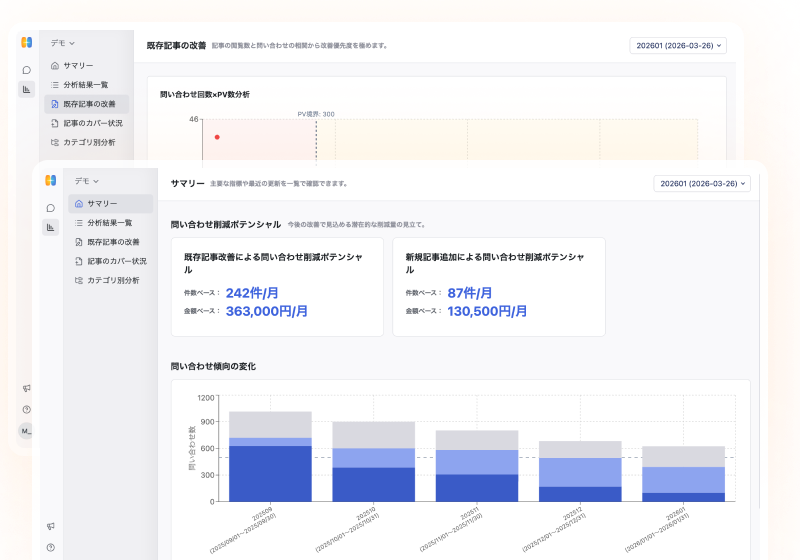The image size is (800, 560).
Task: Click megaphone announcements icon in back window
Action: coord(27,388)
